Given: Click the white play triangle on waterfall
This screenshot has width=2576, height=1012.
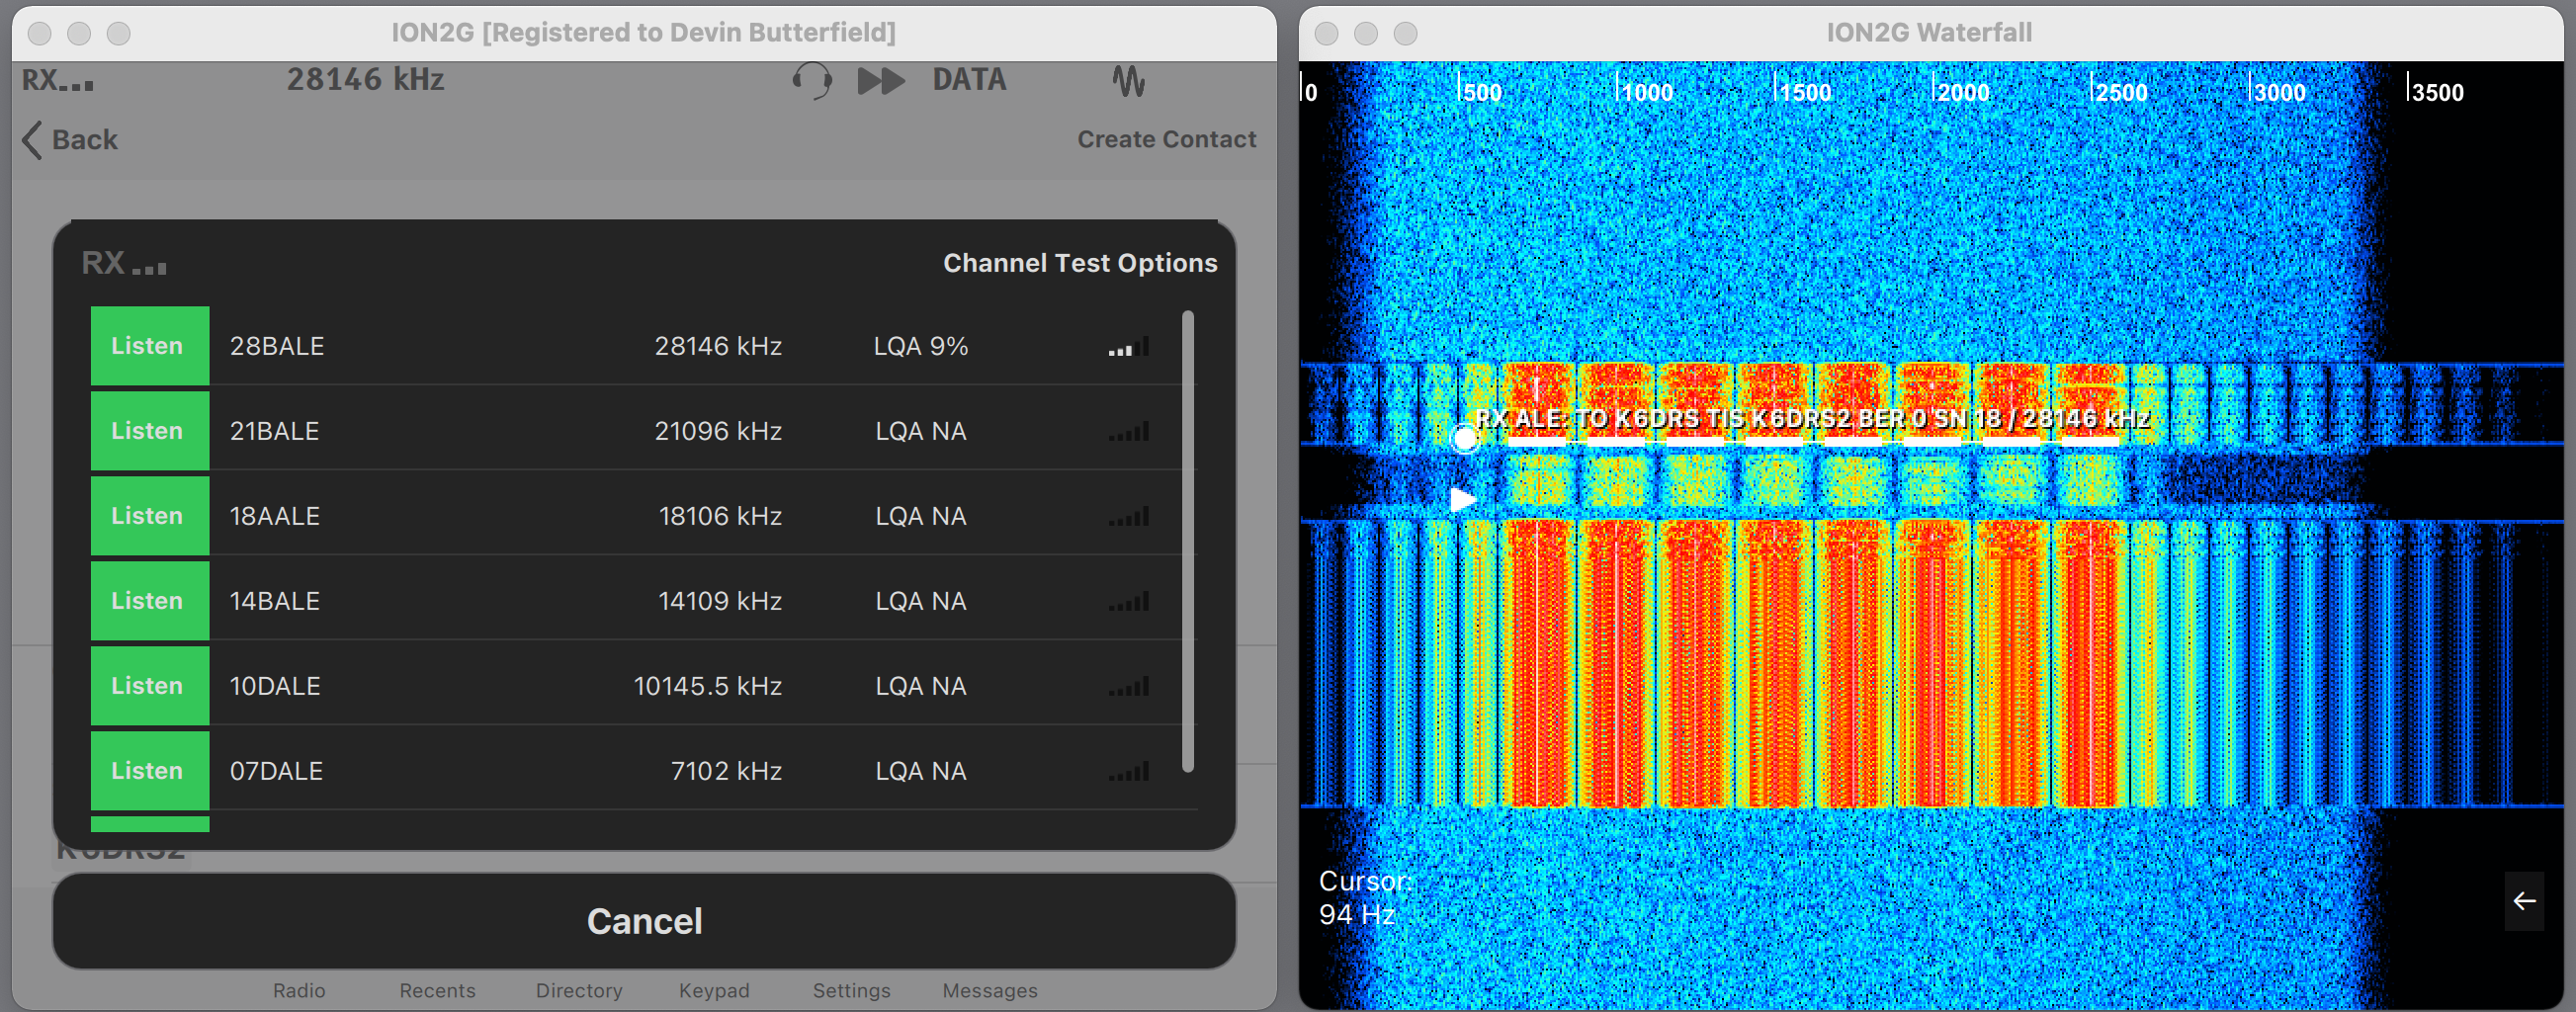Looking at the screenshot, I should click(x=1462, y=498).
